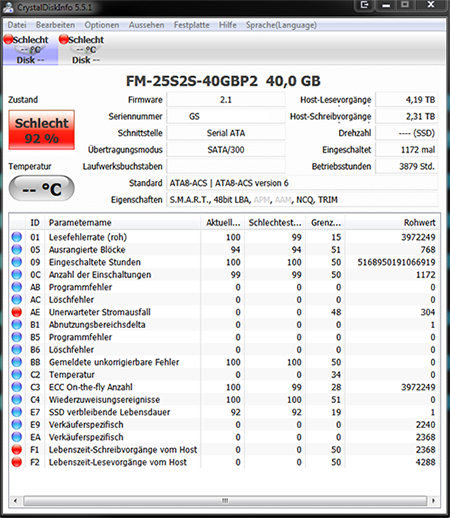Open the Datei menu
The height and width of the screenshot is (518, 450).
(x=17, y=25)
